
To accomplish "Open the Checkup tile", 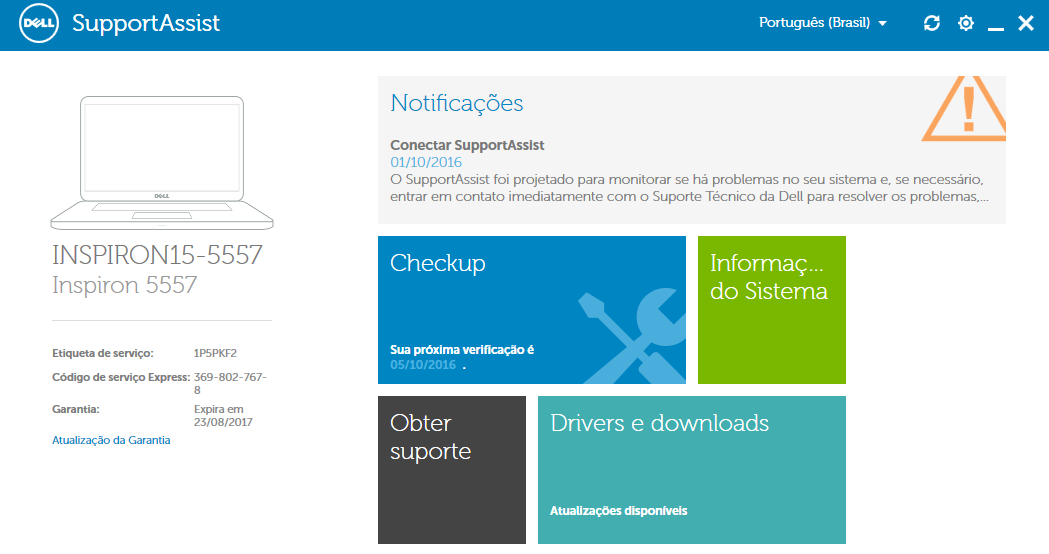I will click(x=532, y=310).
